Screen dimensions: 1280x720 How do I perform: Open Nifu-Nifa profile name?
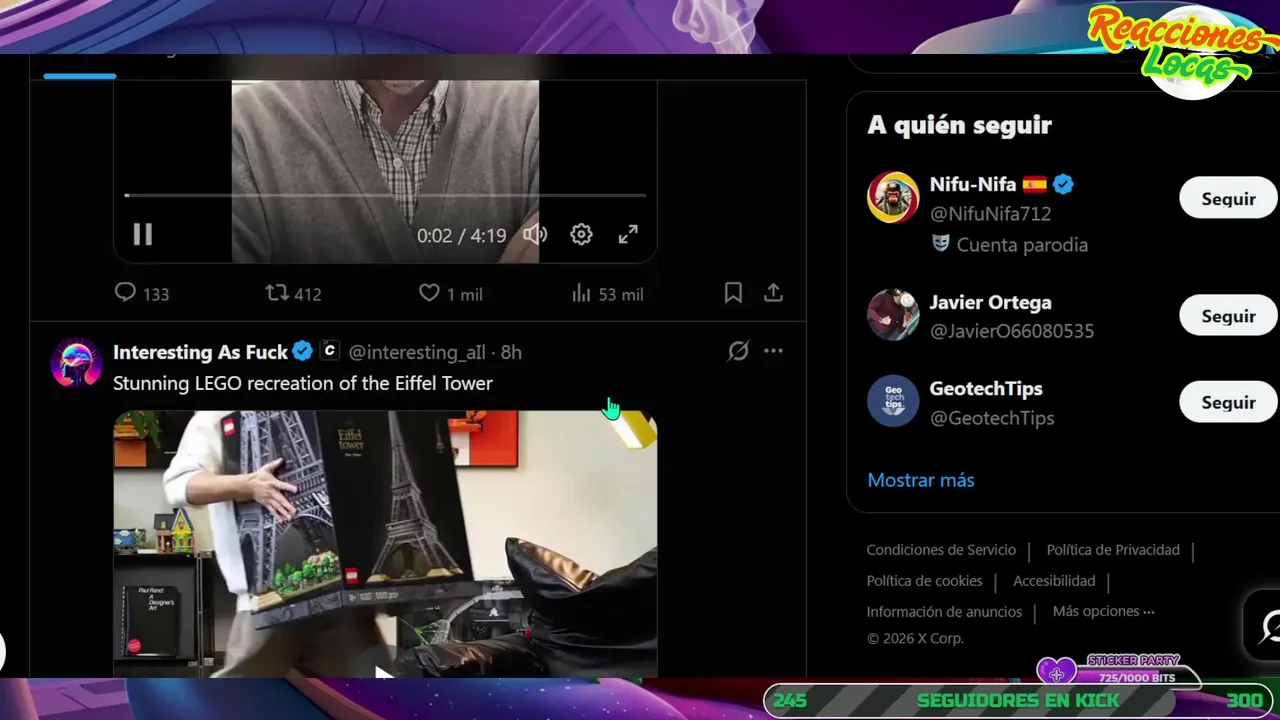972,184
